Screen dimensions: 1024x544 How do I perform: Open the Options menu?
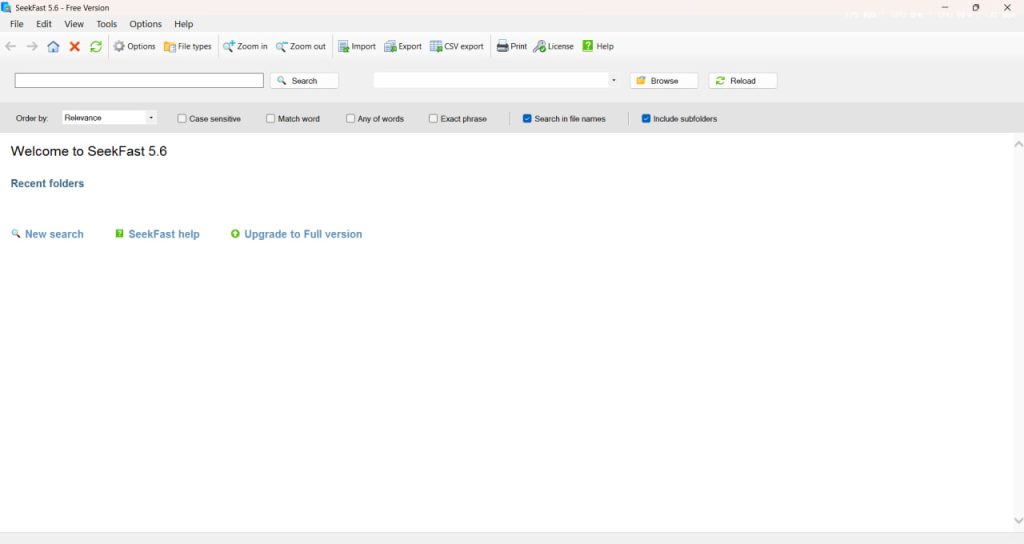[145, 24]
